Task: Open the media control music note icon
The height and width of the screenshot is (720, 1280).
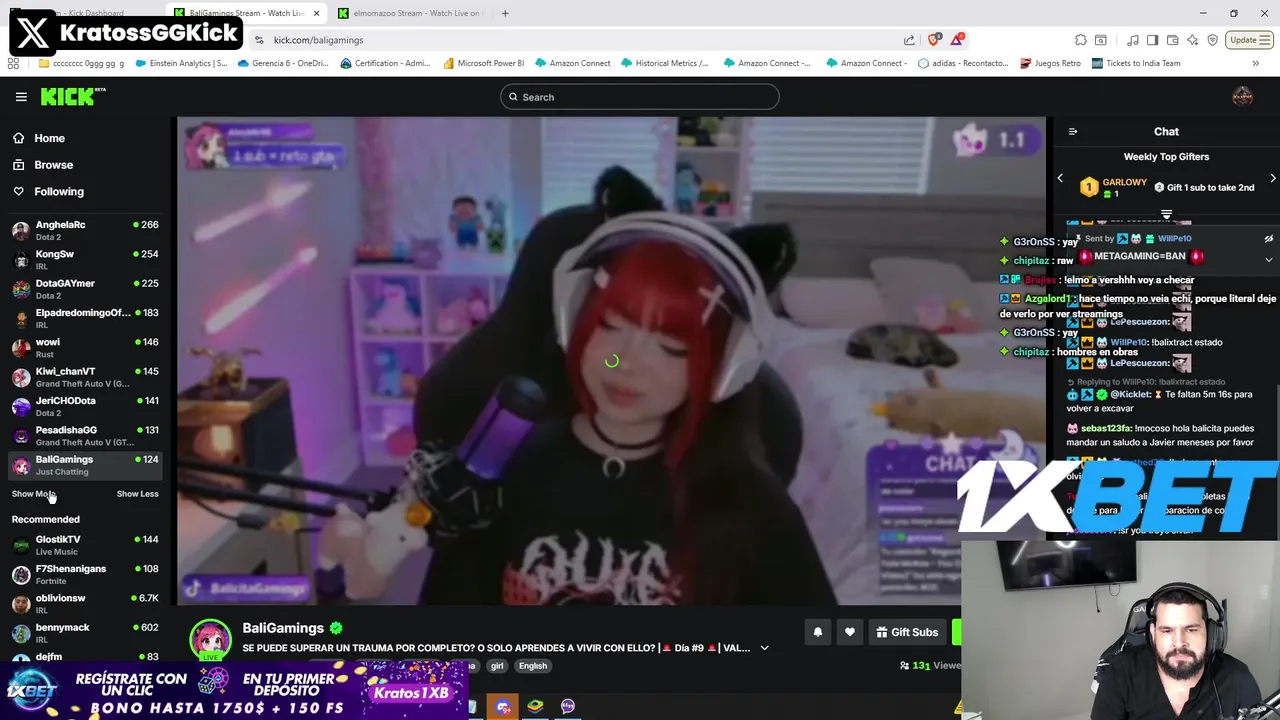Action: [1133, 40]
